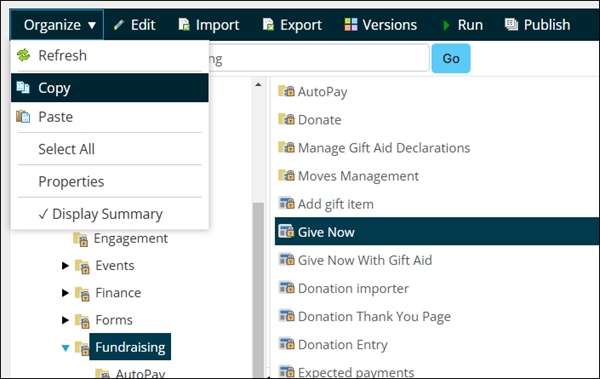Viewport: 600px width, 379px height.
Task: Open the Organize dropdown menu
Action: click(57, 25)
